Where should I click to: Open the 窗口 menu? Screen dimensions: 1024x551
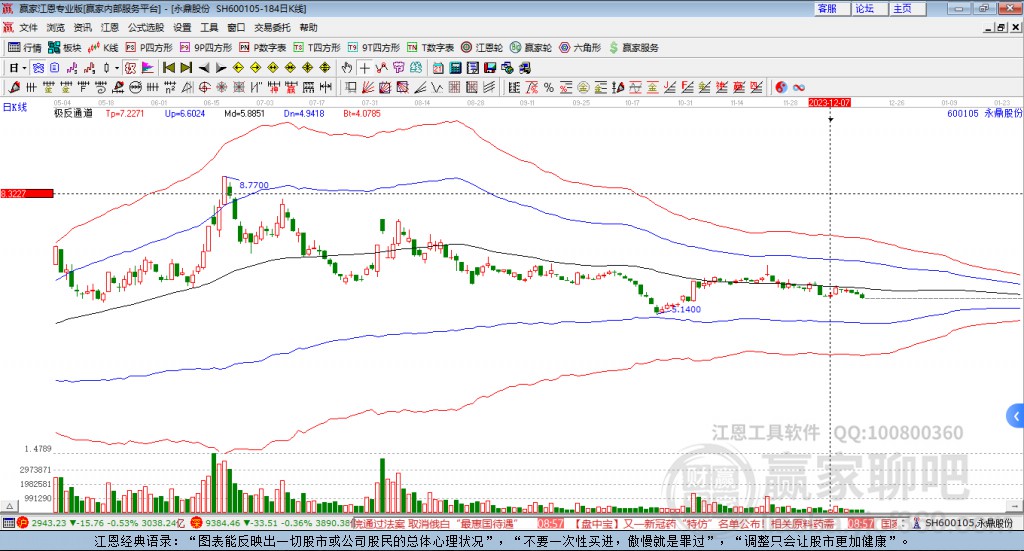click(x=236, y=27)
